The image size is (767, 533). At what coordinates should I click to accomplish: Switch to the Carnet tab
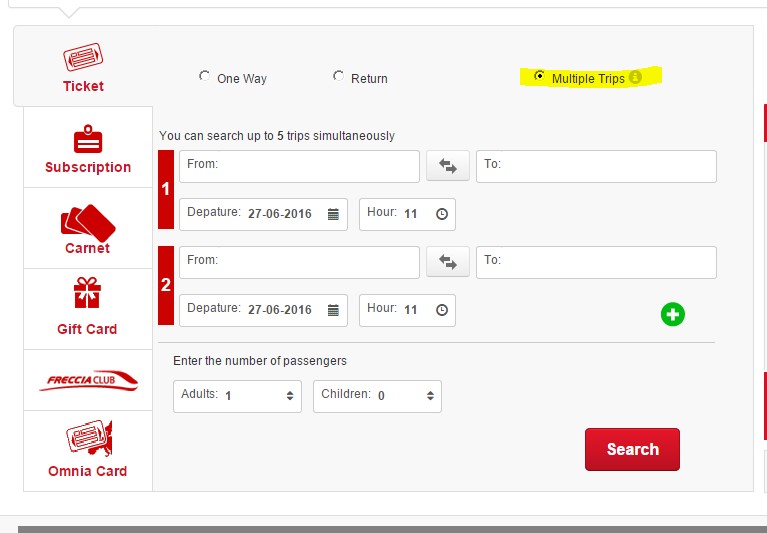coord(88,229)
